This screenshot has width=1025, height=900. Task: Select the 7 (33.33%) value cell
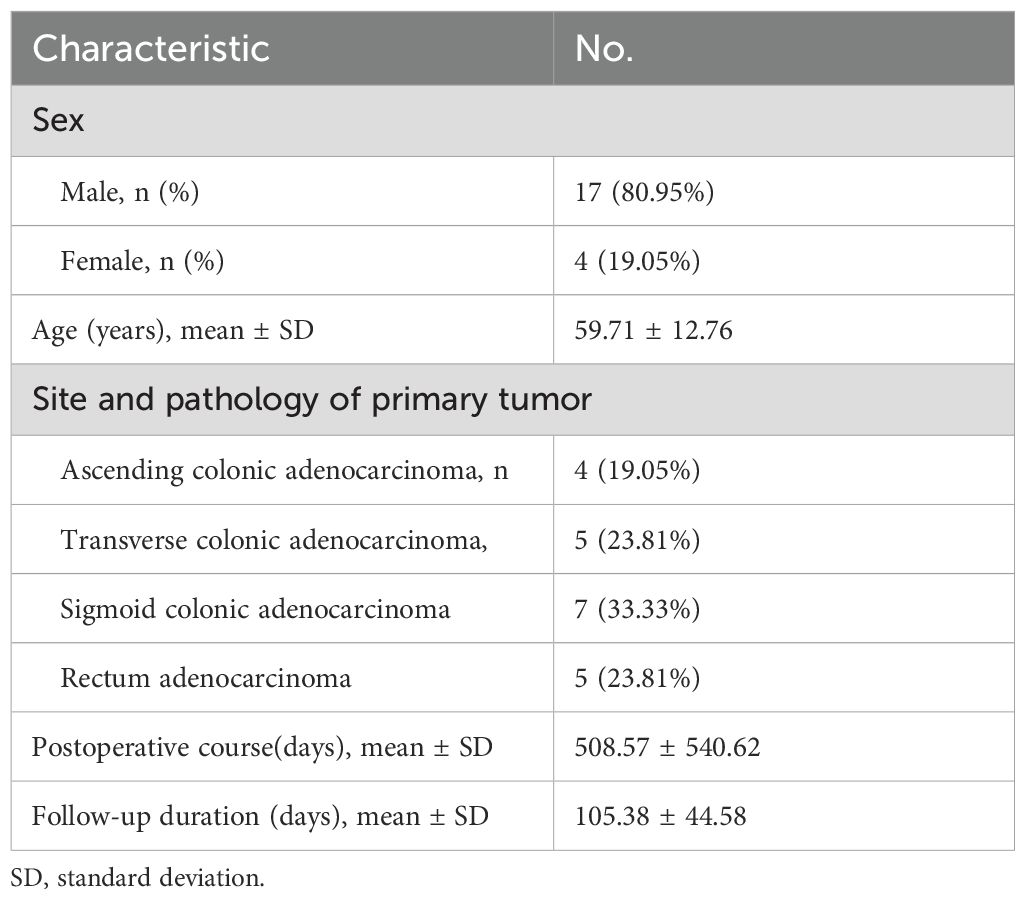click(637, 609)
